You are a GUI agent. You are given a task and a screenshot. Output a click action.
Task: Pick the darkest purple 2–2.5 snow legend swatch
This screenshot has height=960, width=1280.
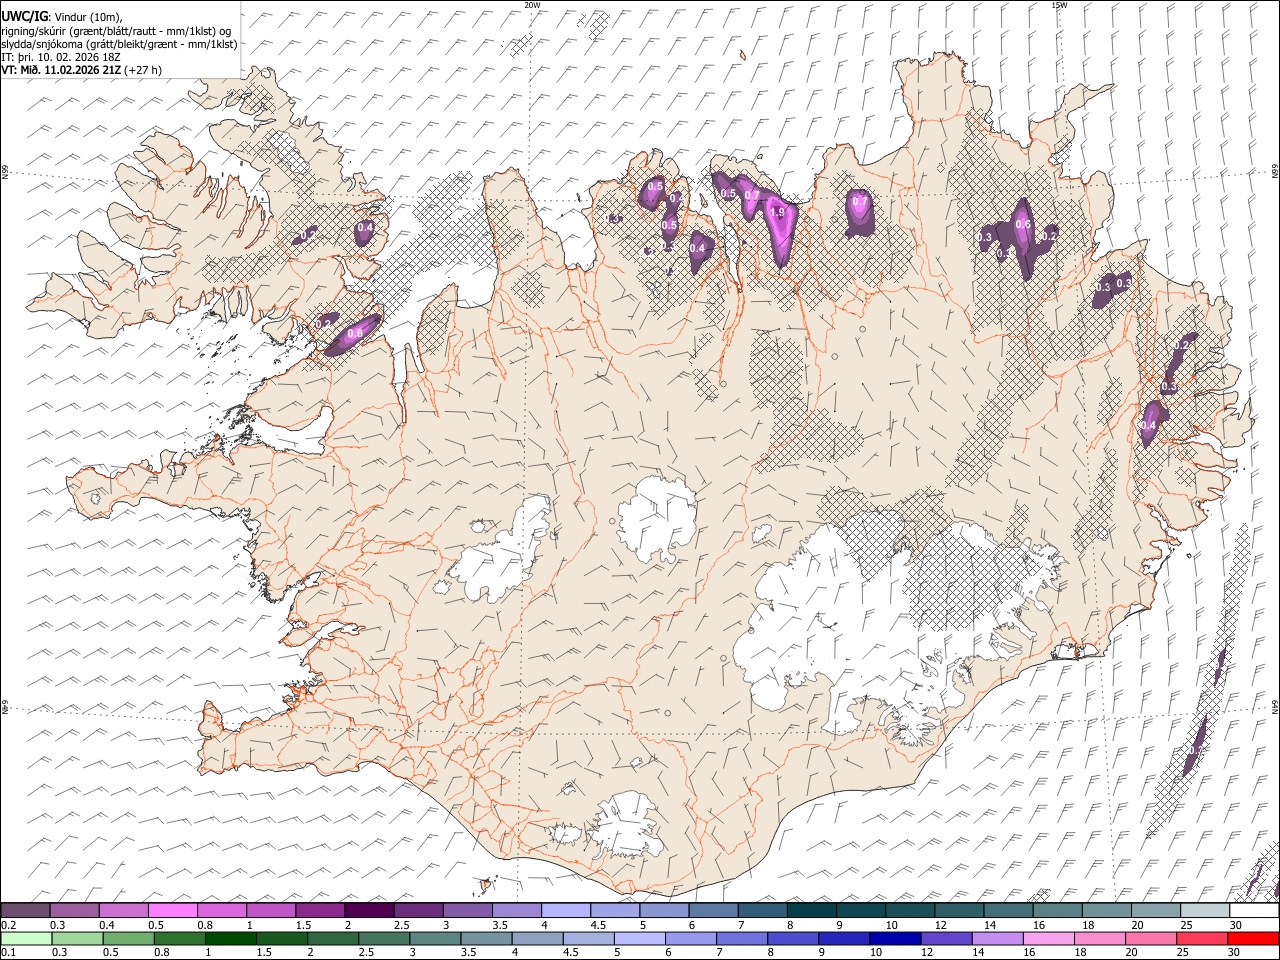pyautogui.click(x=368, y=911)
